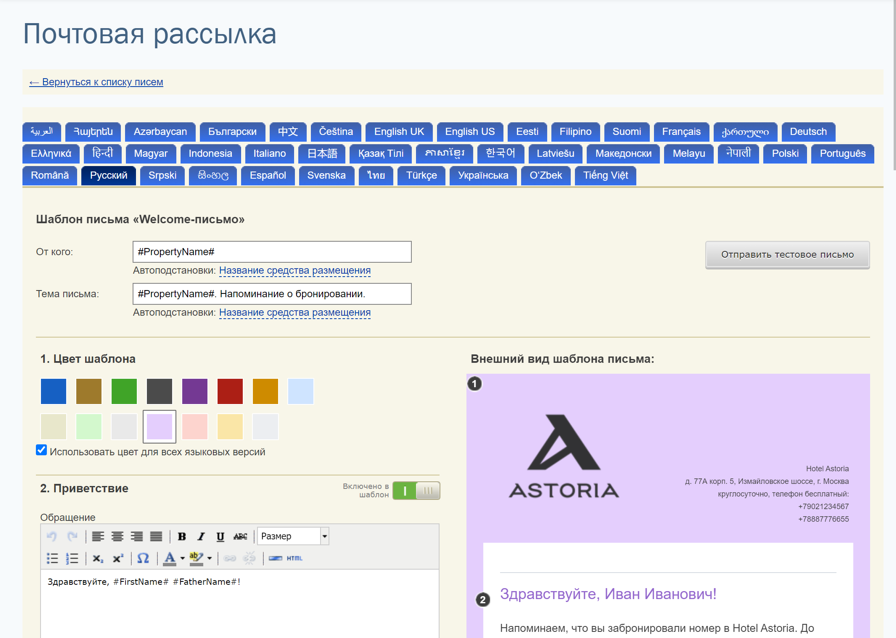
Task: Select the Türkçe tab
Action: pos(421,176)
